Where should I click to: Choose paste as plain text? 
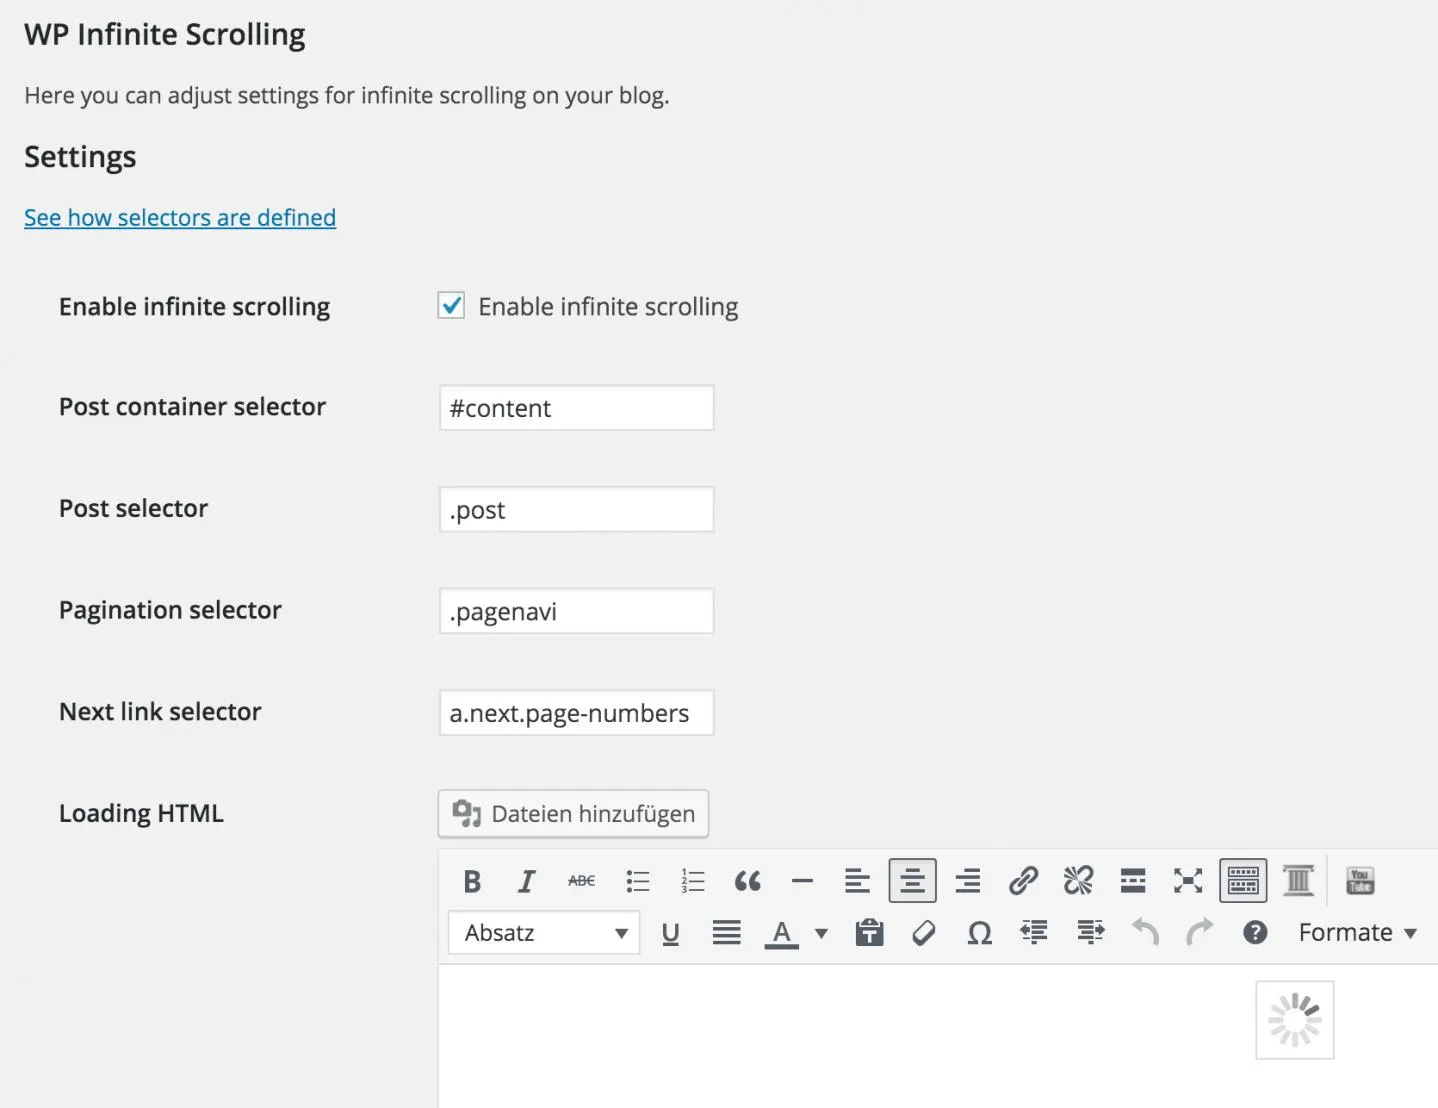click(x=869, y=933)
